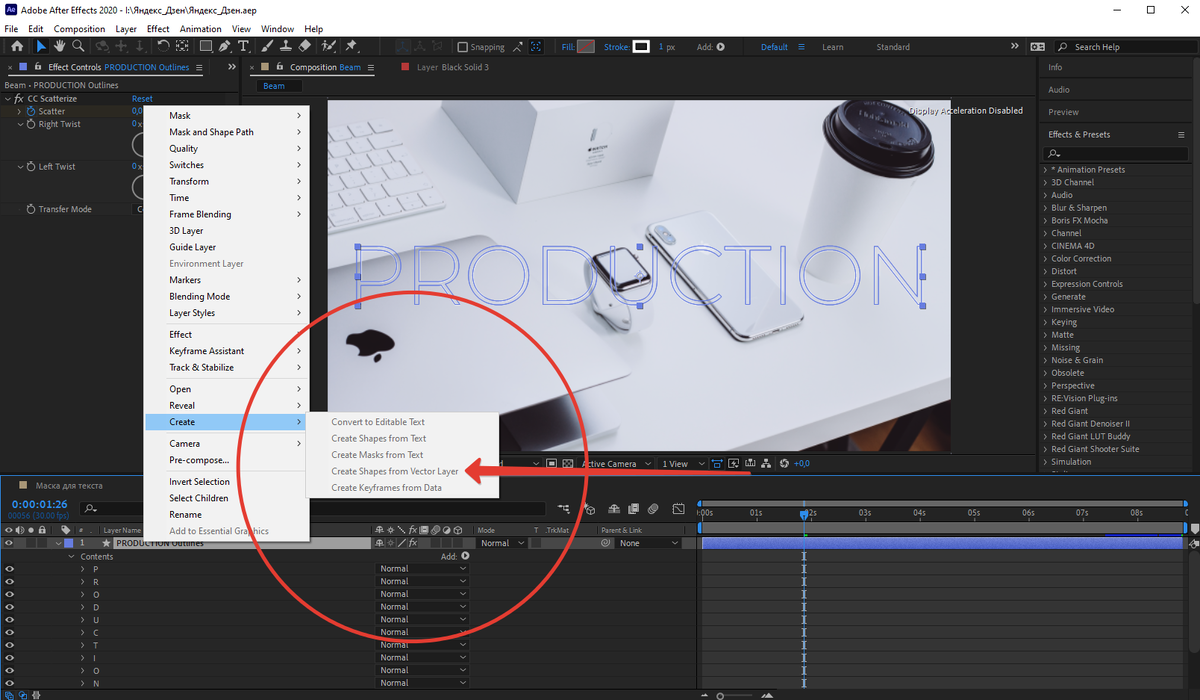Select the Zoom magnifier tool
This screenshot has width=1200, height=700.
tap(78, 47)
